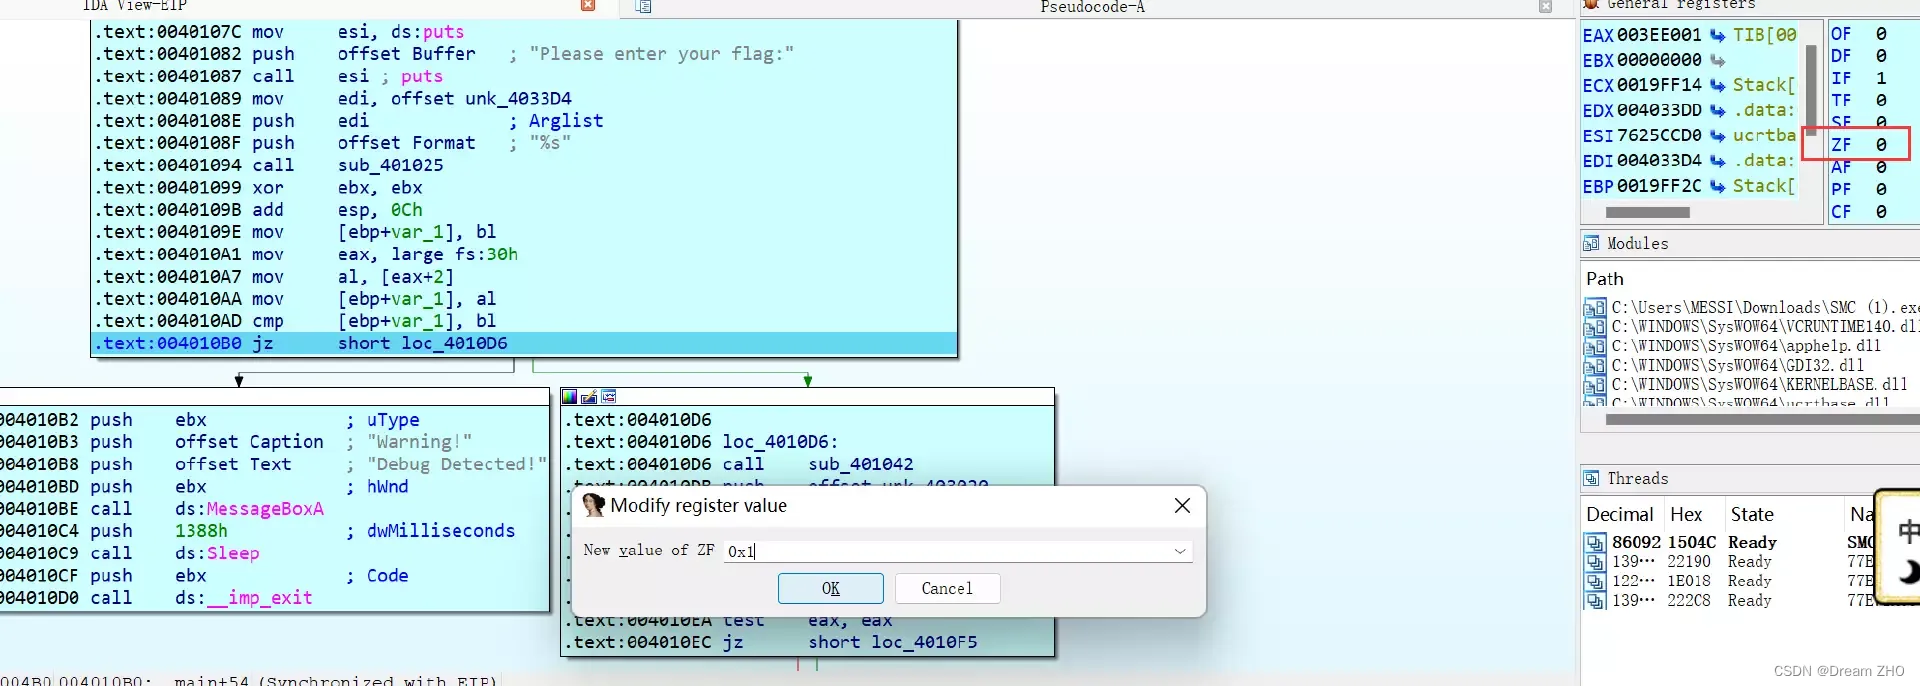Screen dimensions: 1920x686
Task: Click the Pseudocode-A tab icon
Action: (x=643, y=7)
